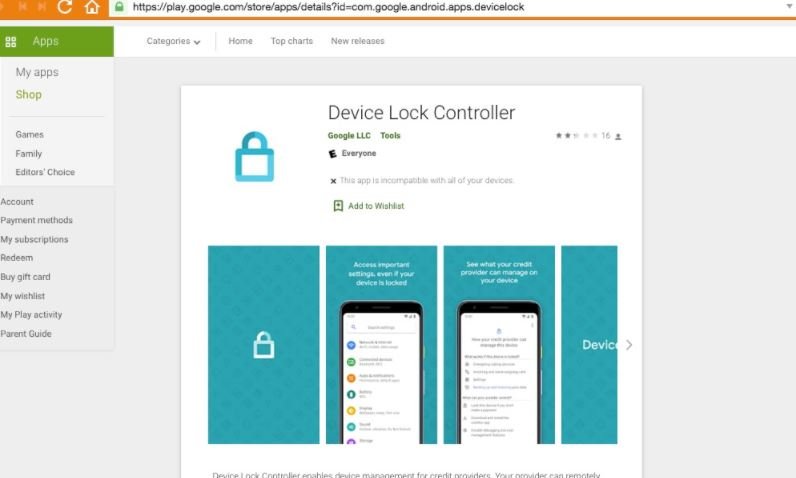Click the secure padlock icon in address bar
Screen dimensions: 796x478
tap(119, 7)
